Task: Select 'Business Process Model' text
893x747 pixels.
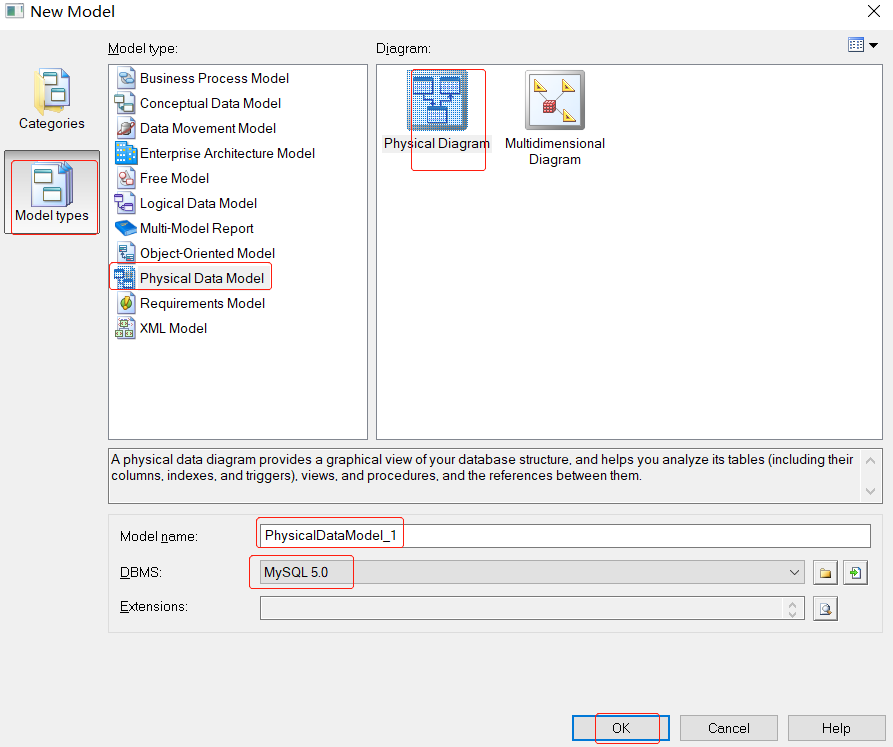Action: (215, 78)
